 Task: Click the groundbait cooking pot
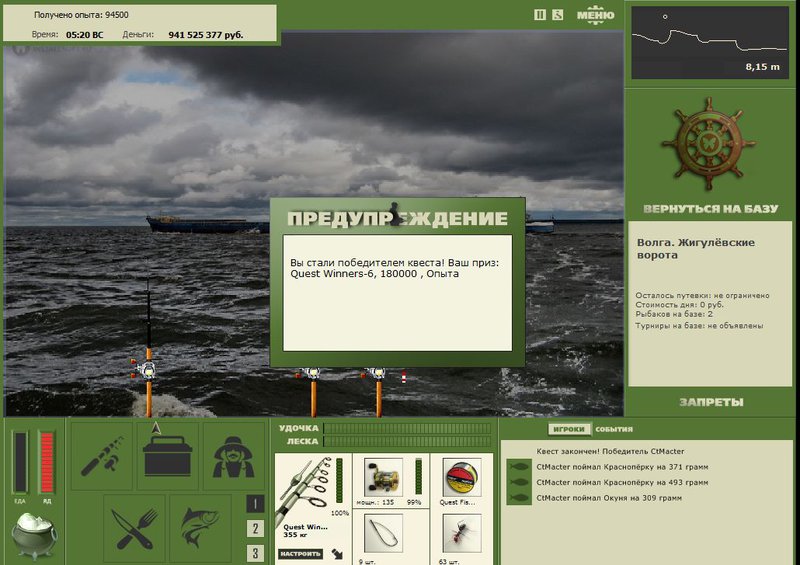(x=34, y=536)
